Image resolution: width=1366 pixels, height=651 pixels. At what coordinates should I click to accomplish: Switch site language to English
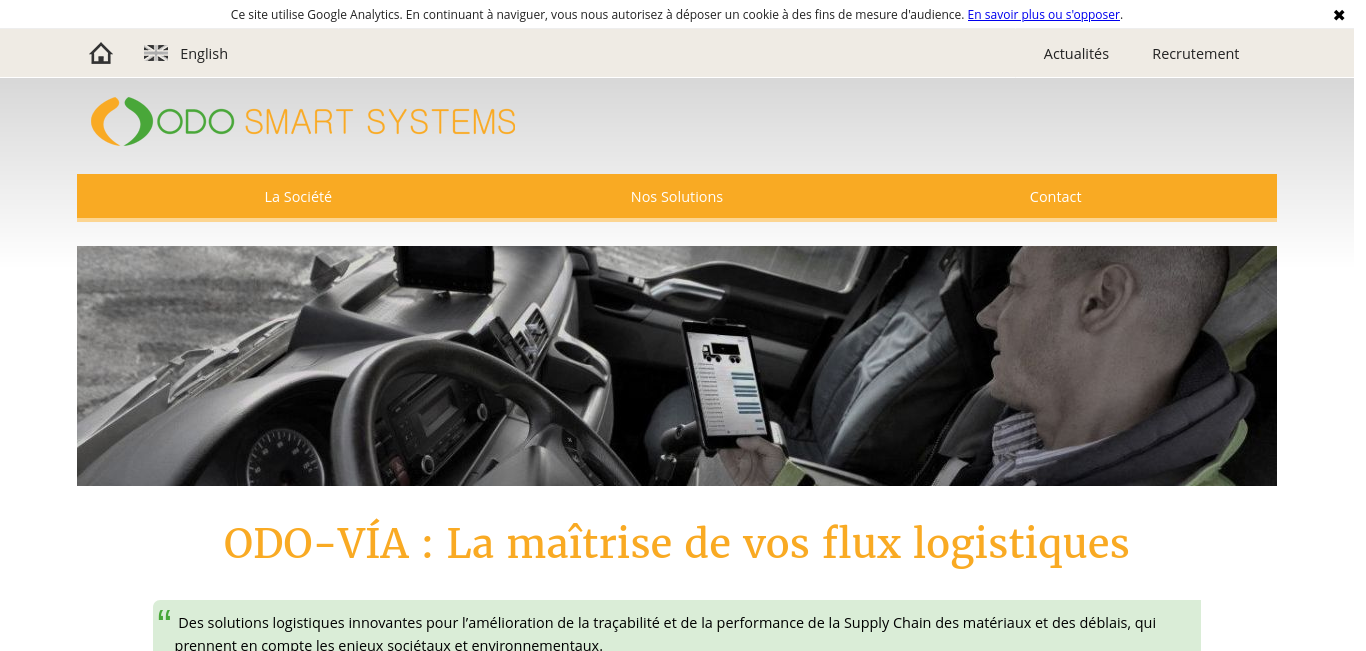(204, 54)
